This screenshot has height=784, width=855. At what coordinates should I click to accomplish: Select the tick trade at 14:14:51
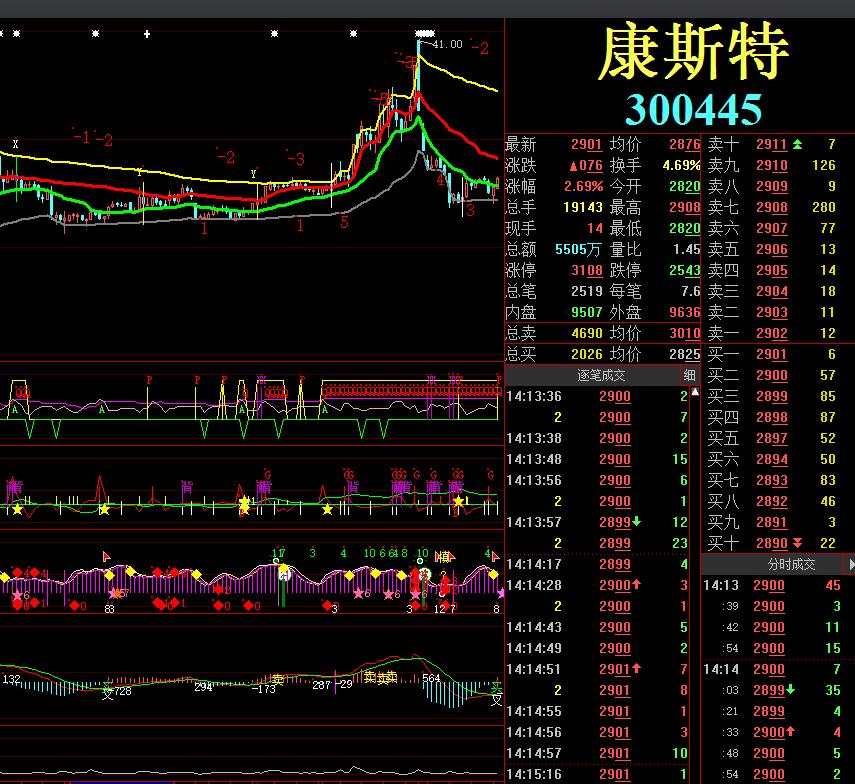click(597, 670)
